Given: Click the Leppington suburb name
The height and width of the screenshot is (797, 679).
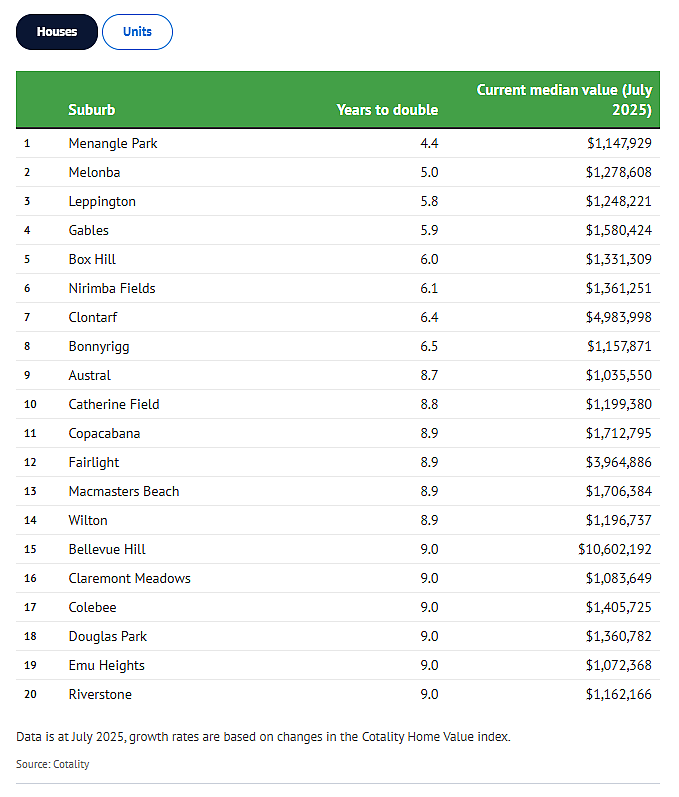Looking at the screenshot, I should (x=102, y=202).
